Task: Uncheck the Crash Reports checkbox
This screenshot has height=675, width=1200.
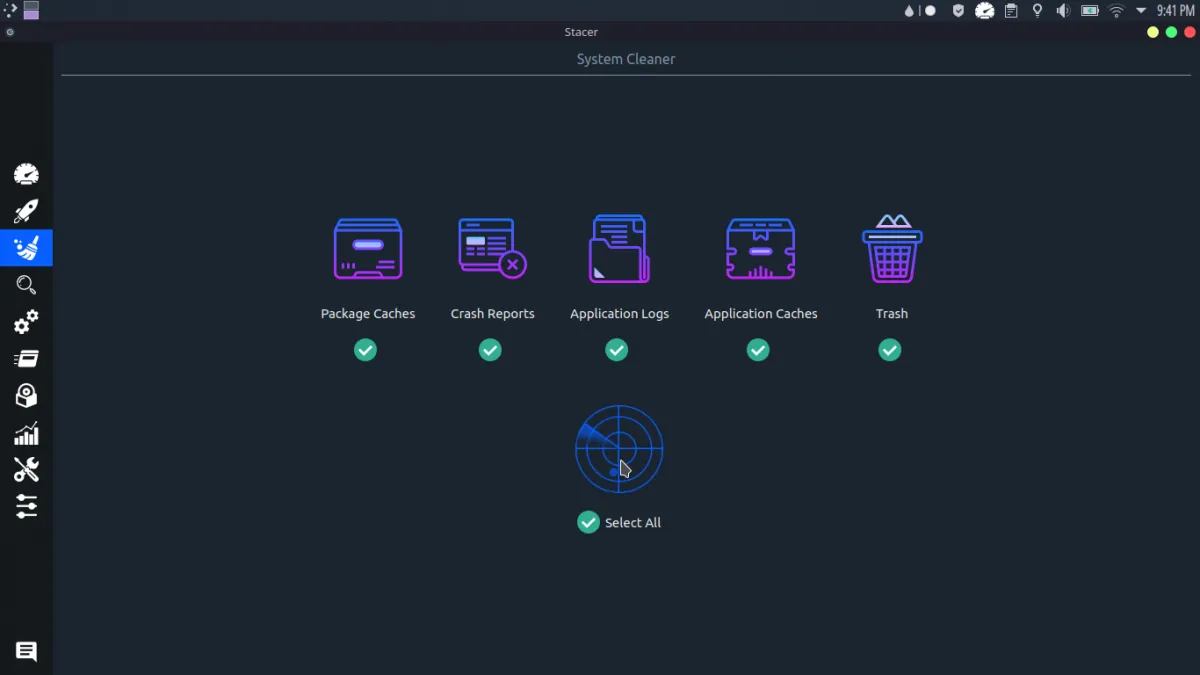Action: [490, 350]
